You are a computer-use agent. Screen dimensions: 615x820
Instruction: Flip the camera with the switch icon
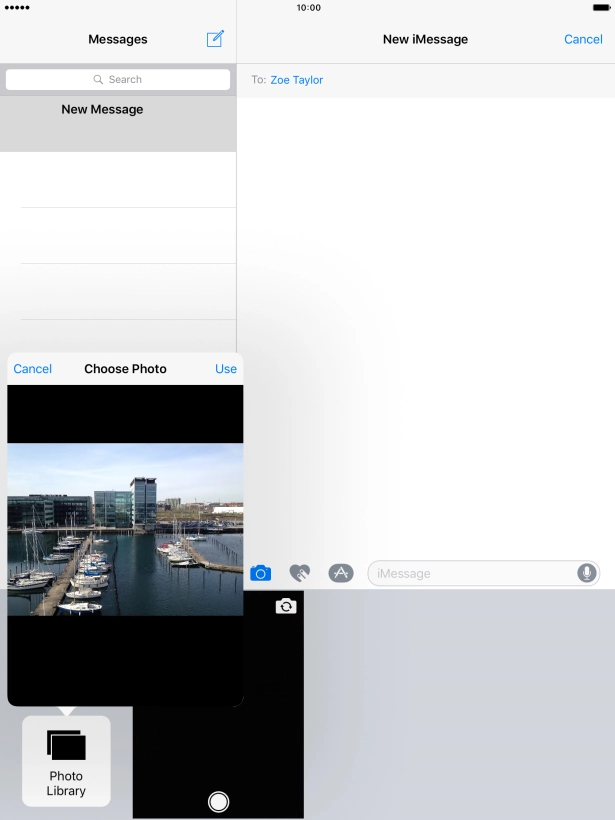(286, 606)
